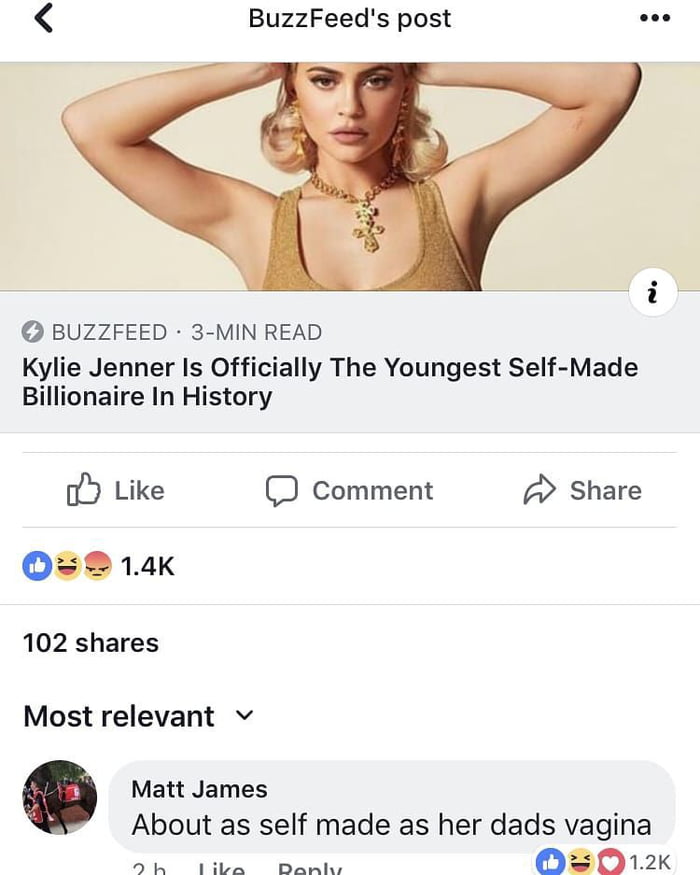Tap the 1.4K reactions count
Viewport: 700px width, 875px height.
148,566
